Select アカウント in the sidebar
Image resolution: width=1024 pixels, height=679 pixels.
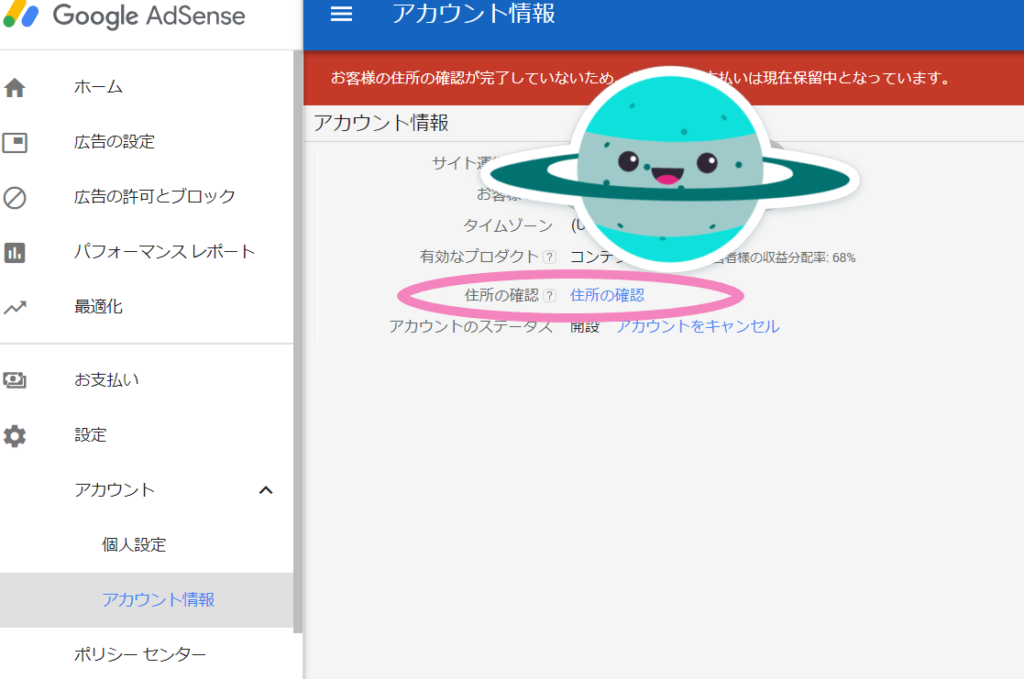[x=114, y=490]
